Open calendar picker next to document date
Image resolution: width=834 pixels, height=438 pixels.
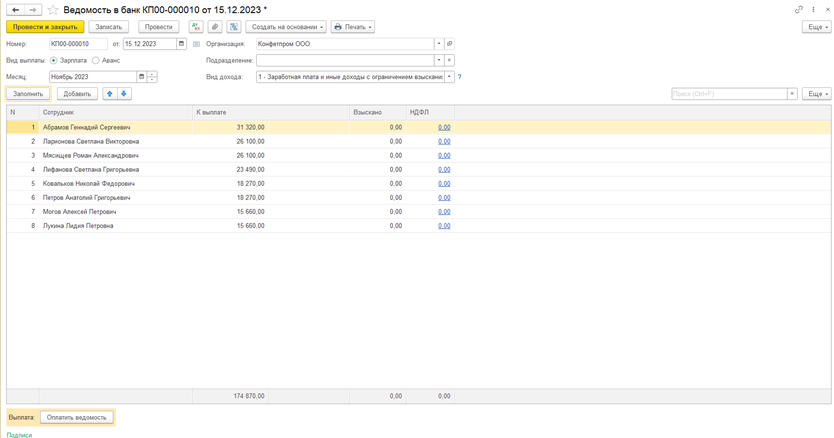[x=181, y=44]
